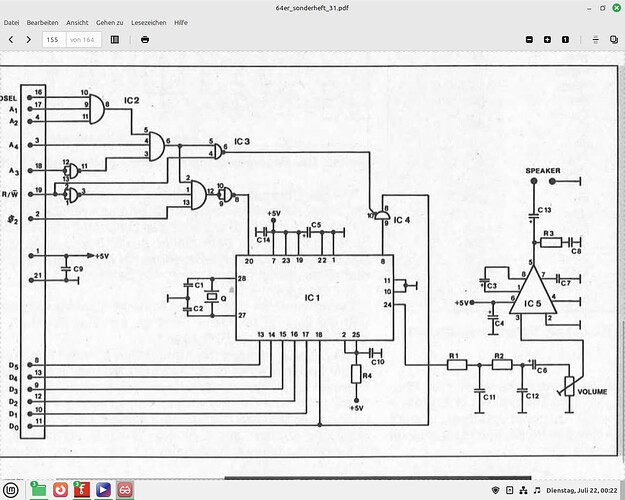Open the Hilfe menu

181,21
